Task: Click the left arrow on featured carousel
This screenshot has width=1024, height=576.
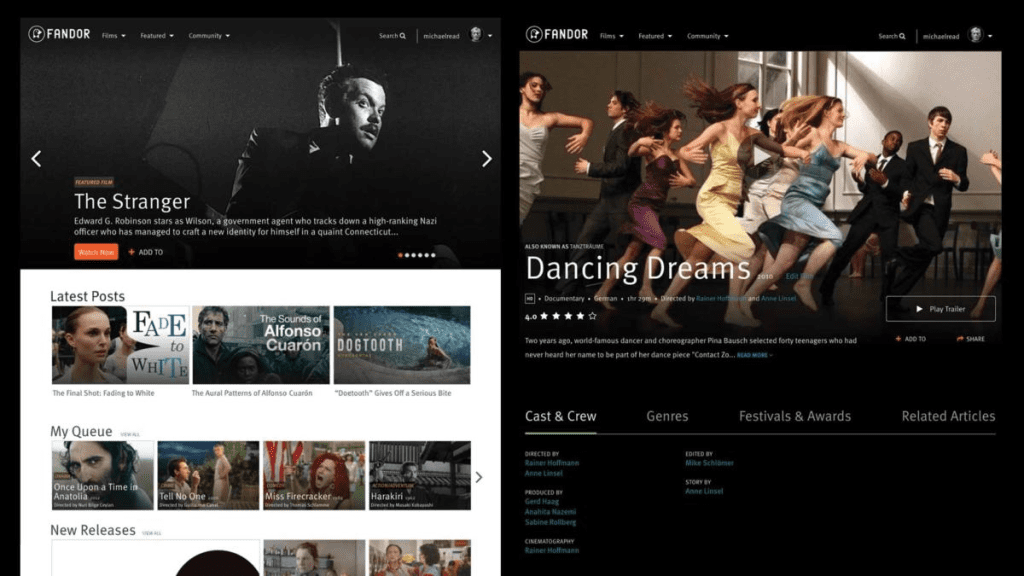Action: point(36,158)
